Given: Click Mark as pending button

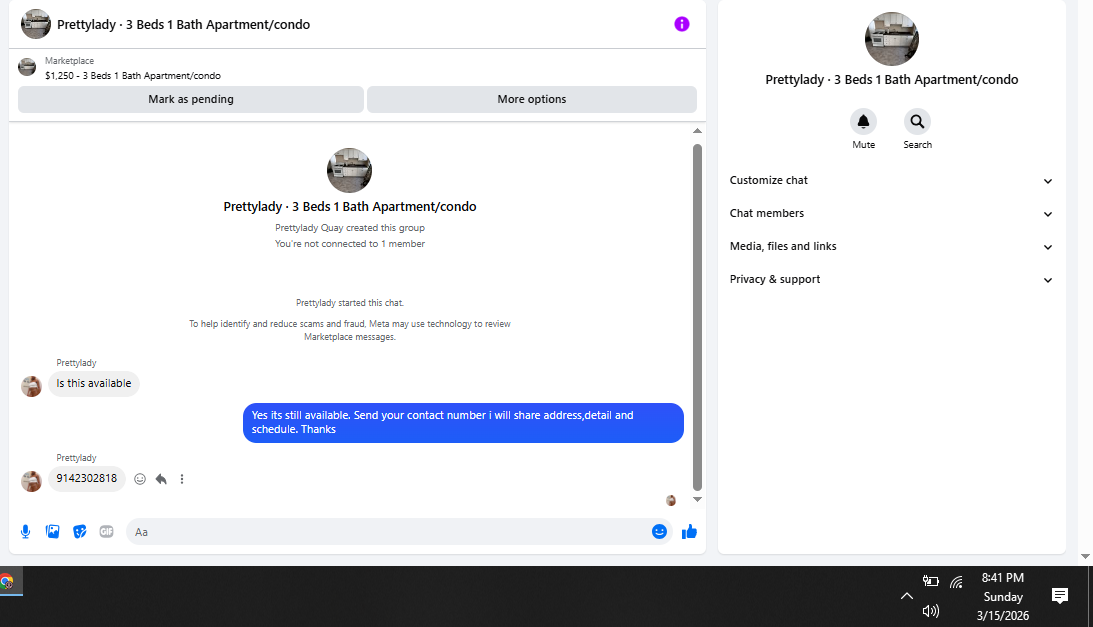Looking at the screenshot, I should [x=191, y=99].
